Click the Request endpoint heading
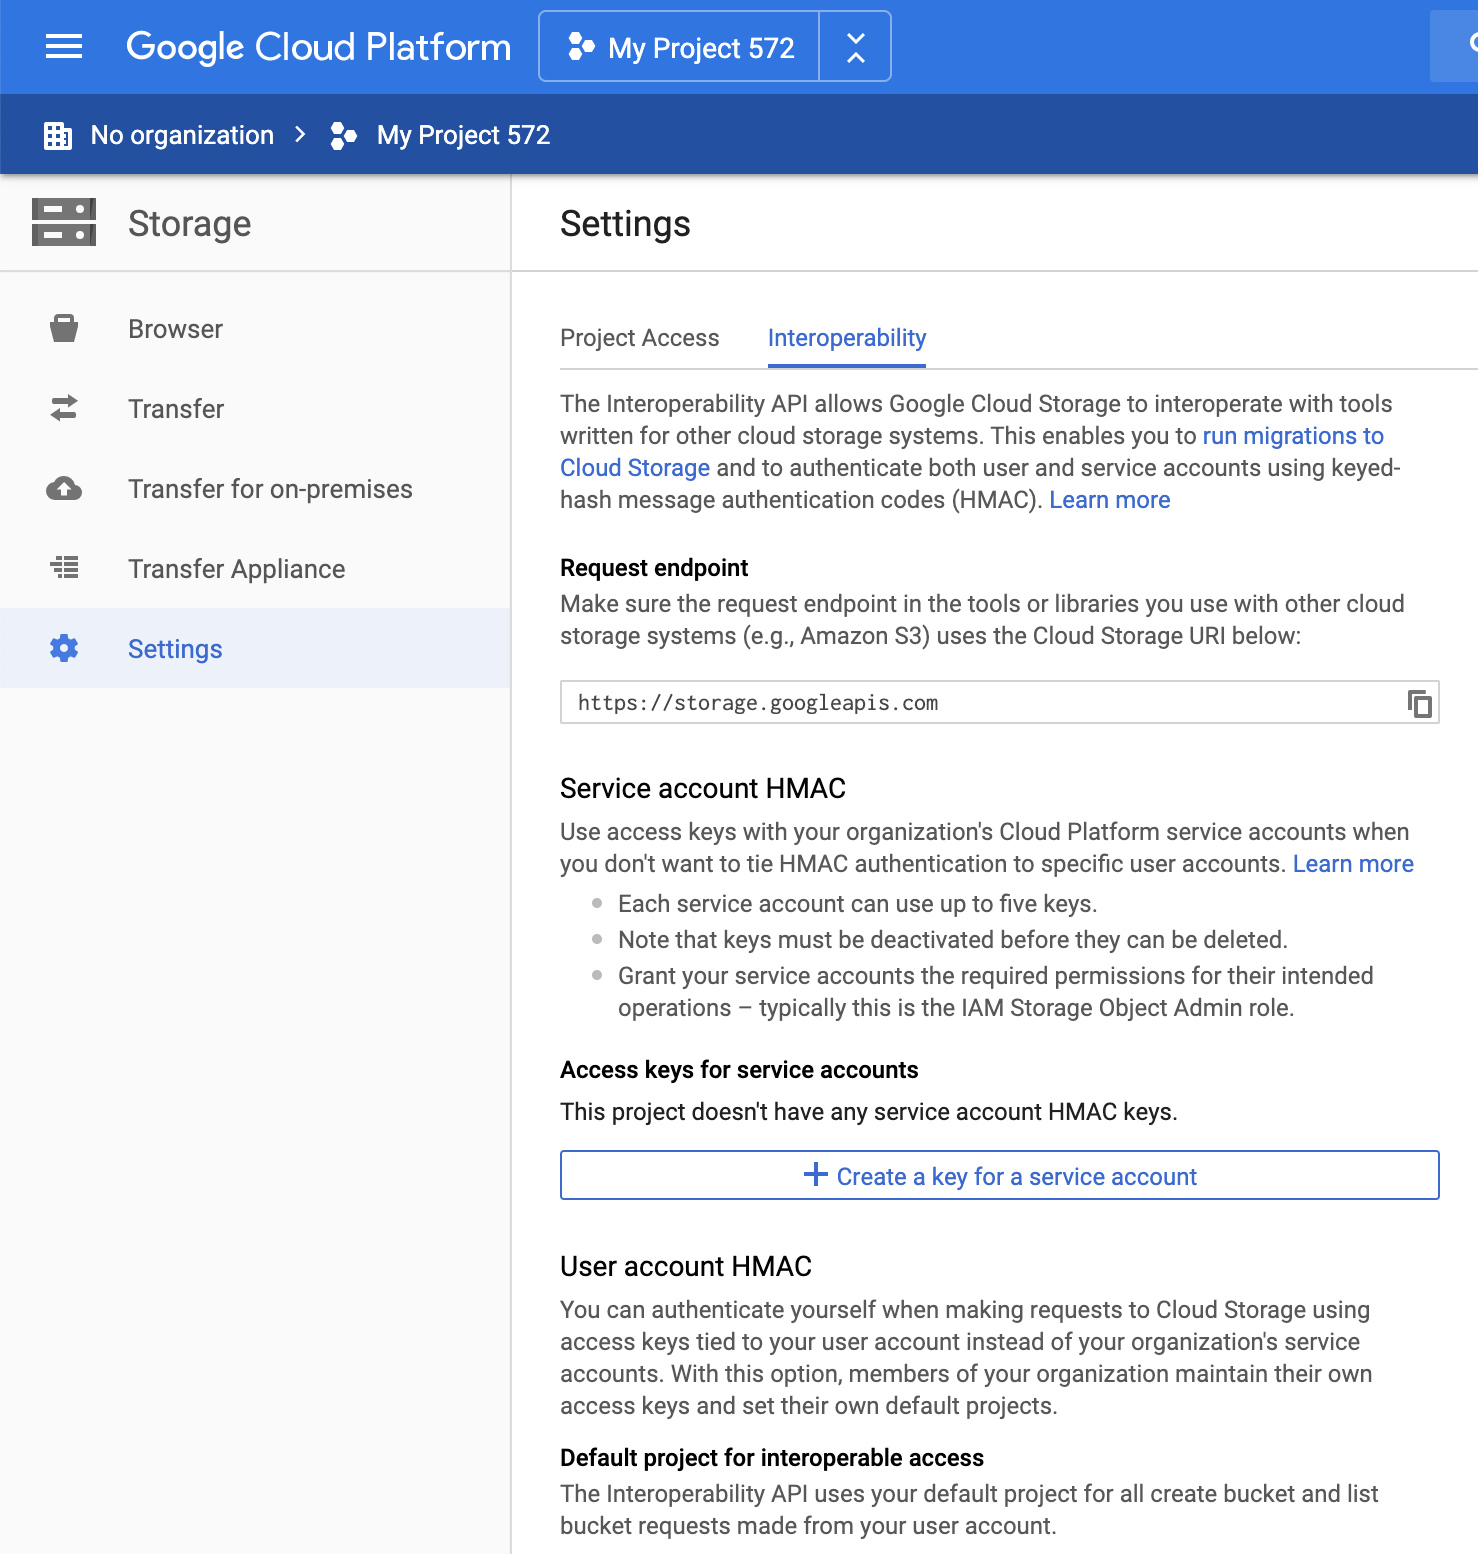This screenshot has width=1478, height=1554. (654, 568)
